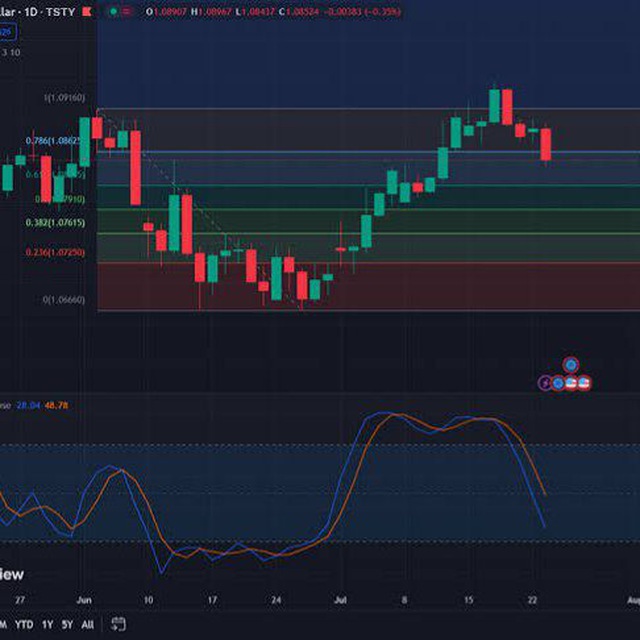Click the green market status dot

click(x=113, y=12)
